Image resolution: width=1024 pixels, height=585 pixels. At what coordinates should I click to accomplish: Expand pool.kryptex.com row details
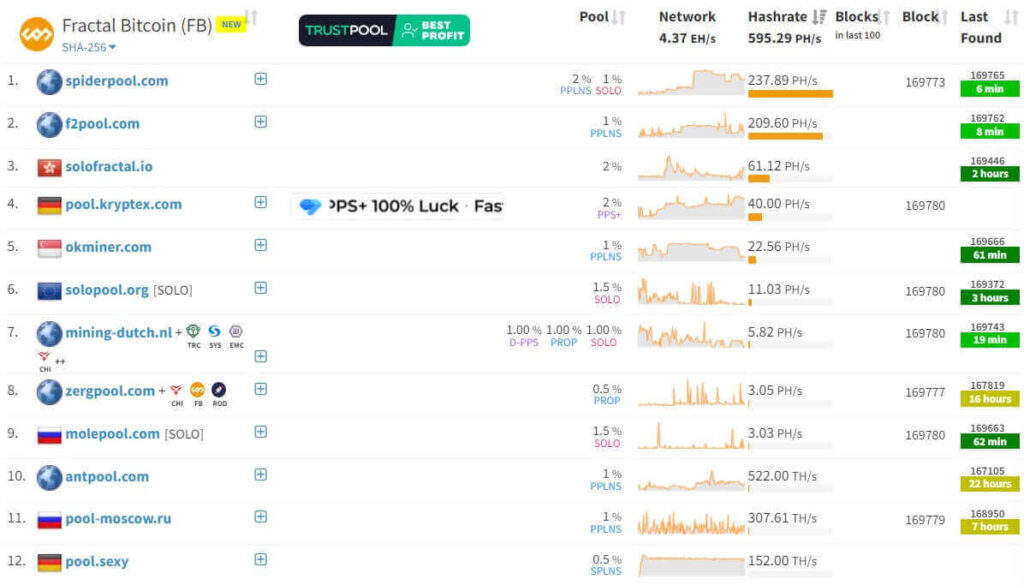point(260,202)
